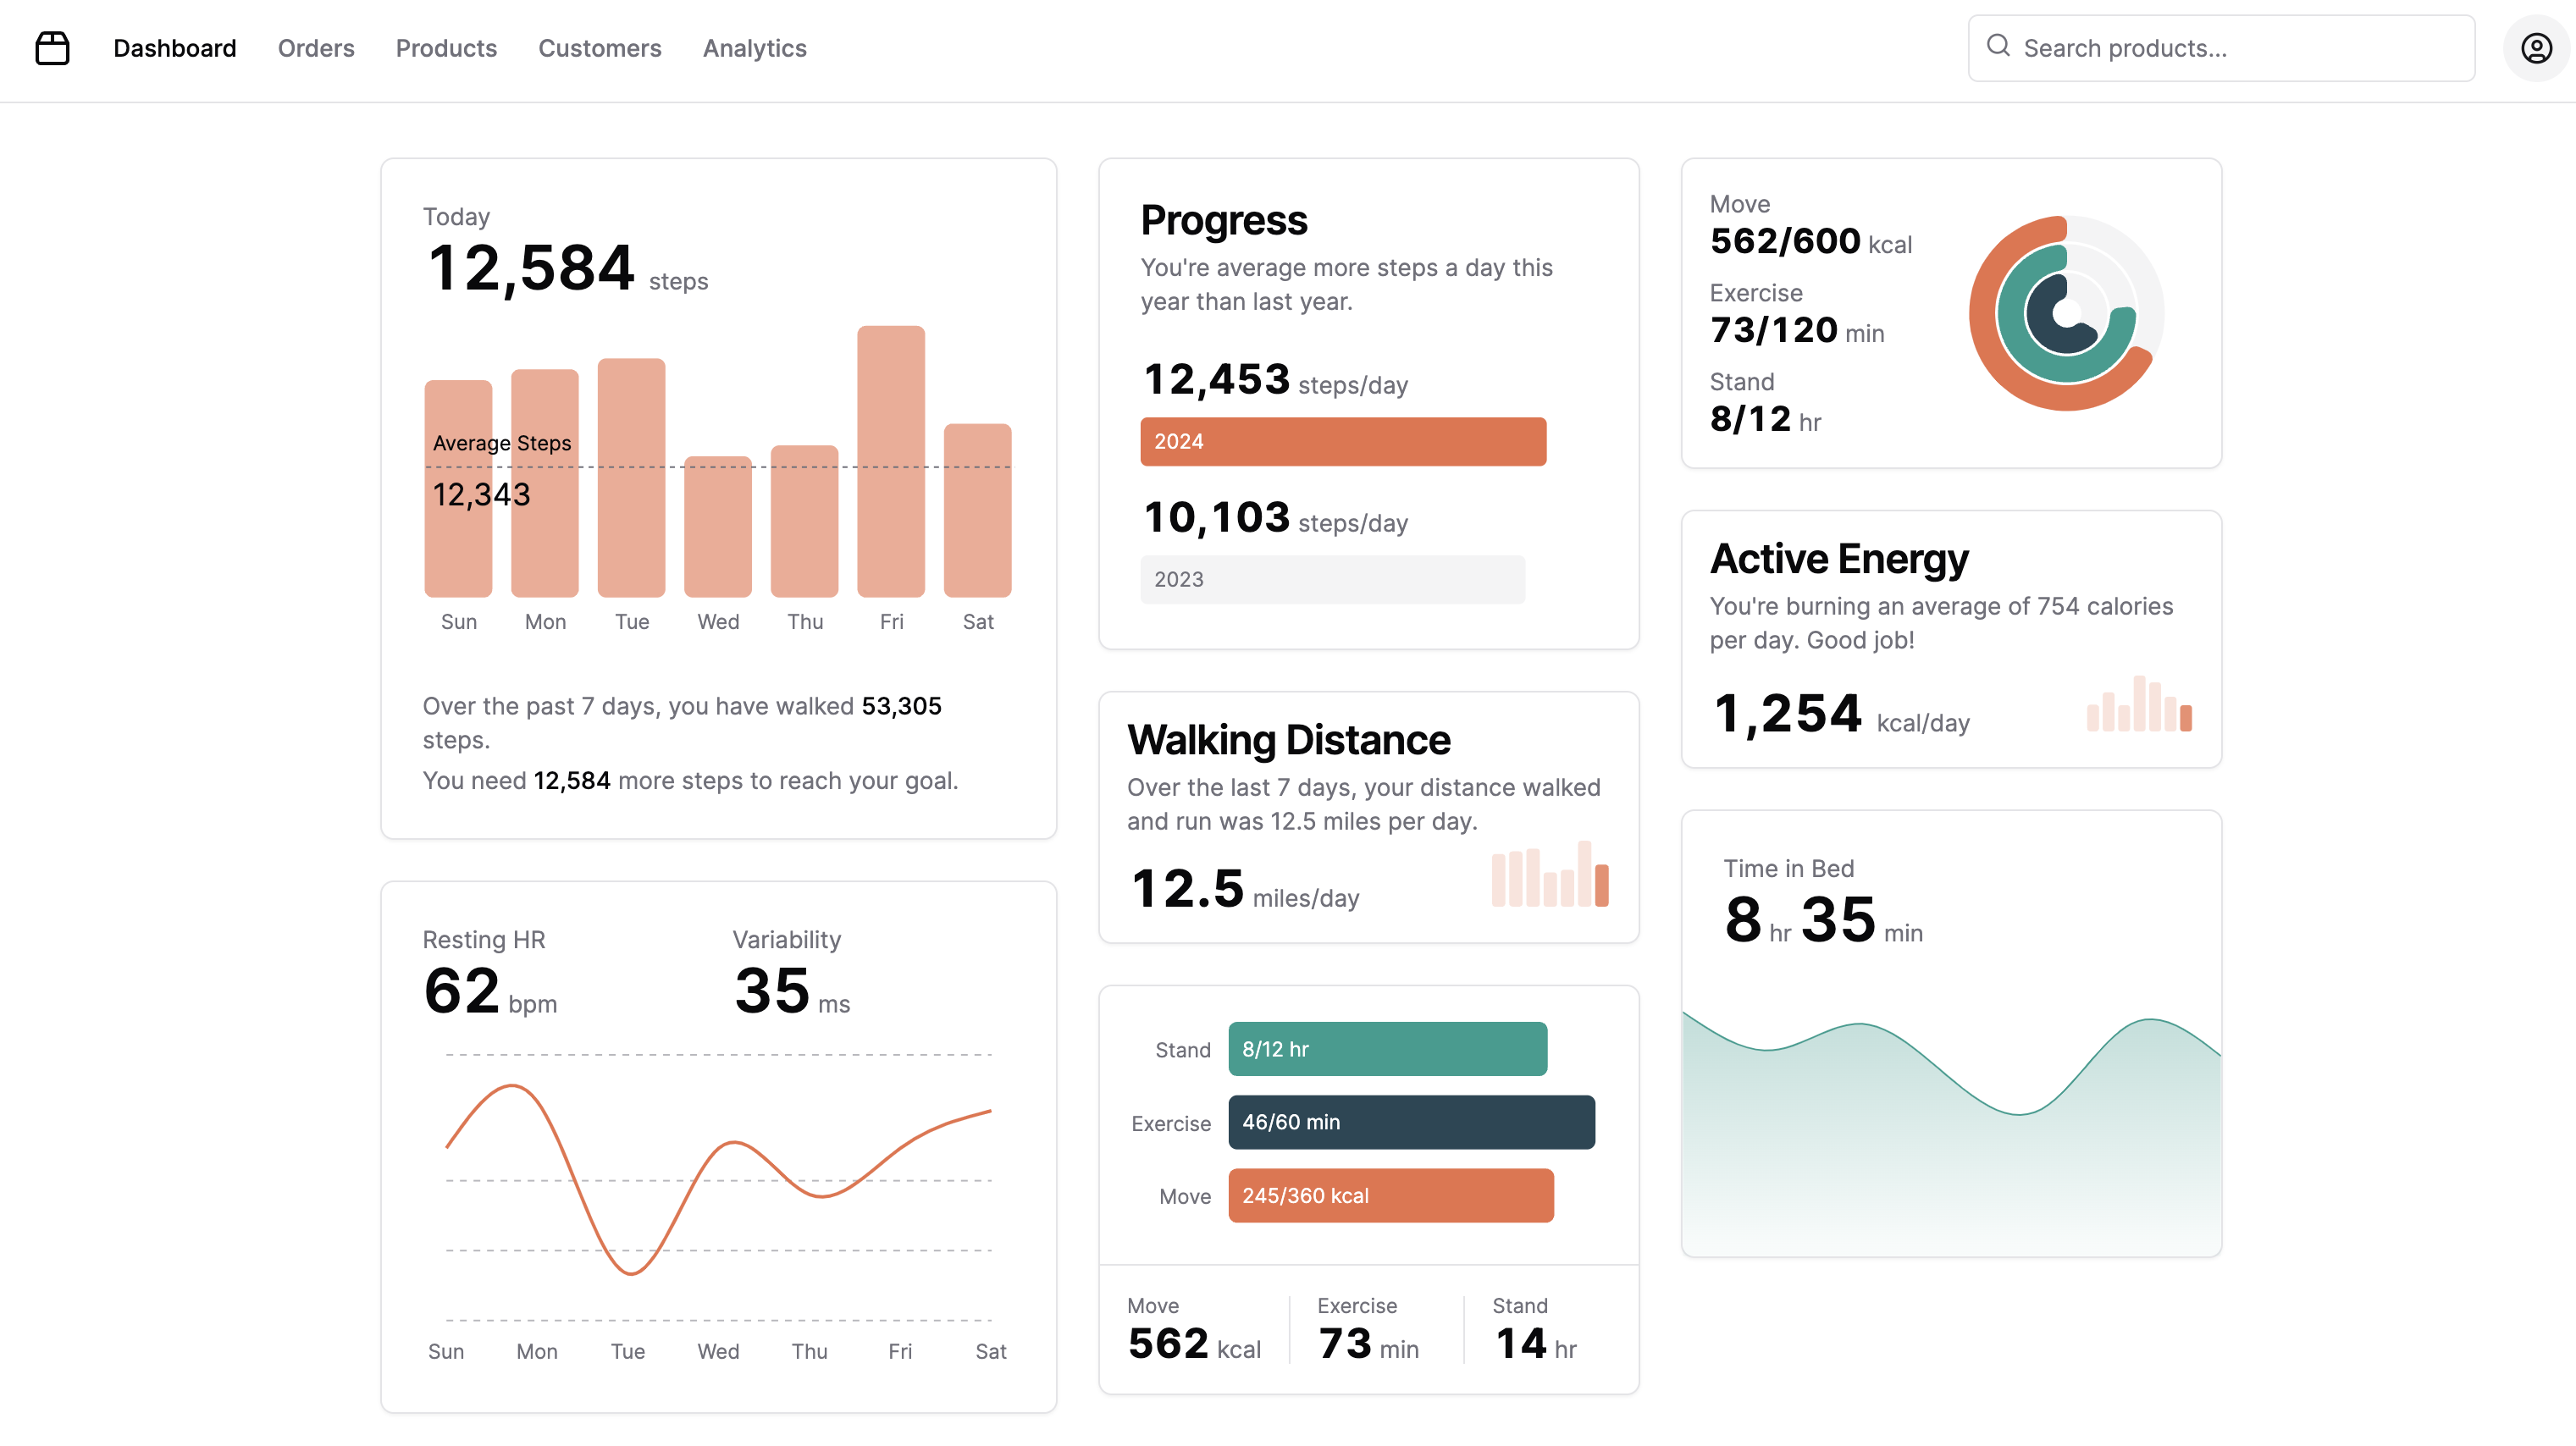Open the user profile avatar icon
The image size is (2576, 1446).
2535,48
